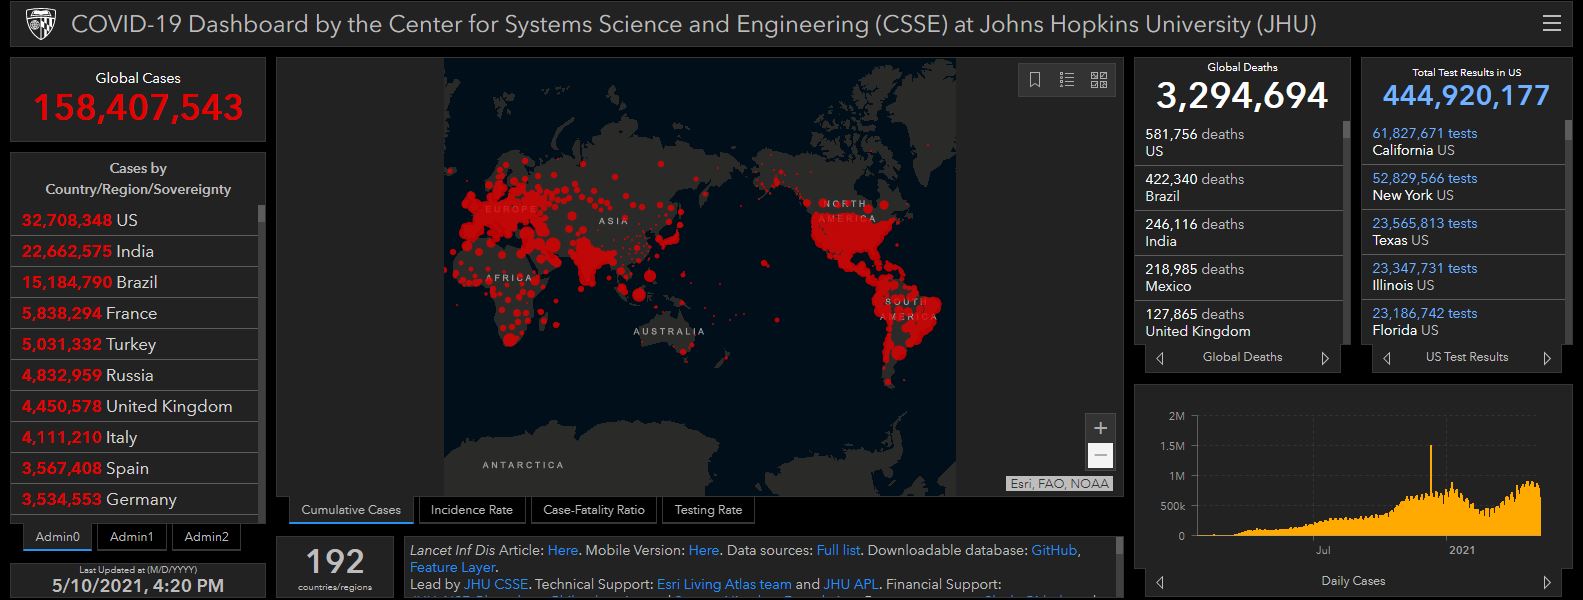Open the map bookmarks icon
The width and height of the screenshot is (1583, 600).
[x=1035, y=80]
